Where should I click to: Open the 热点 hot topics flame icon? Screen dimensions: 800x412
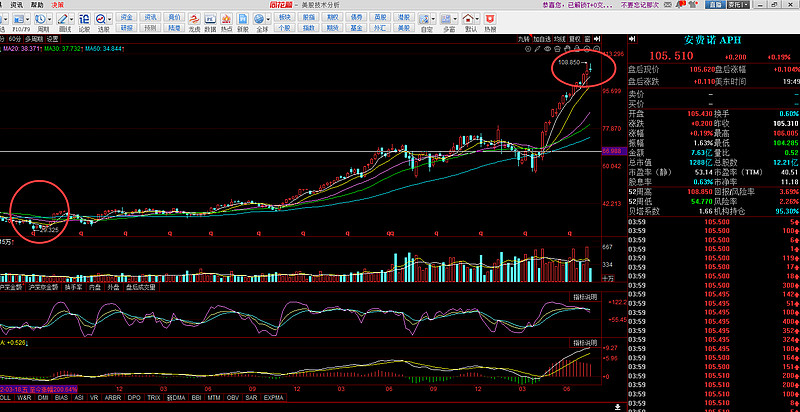tap(226, 19)
